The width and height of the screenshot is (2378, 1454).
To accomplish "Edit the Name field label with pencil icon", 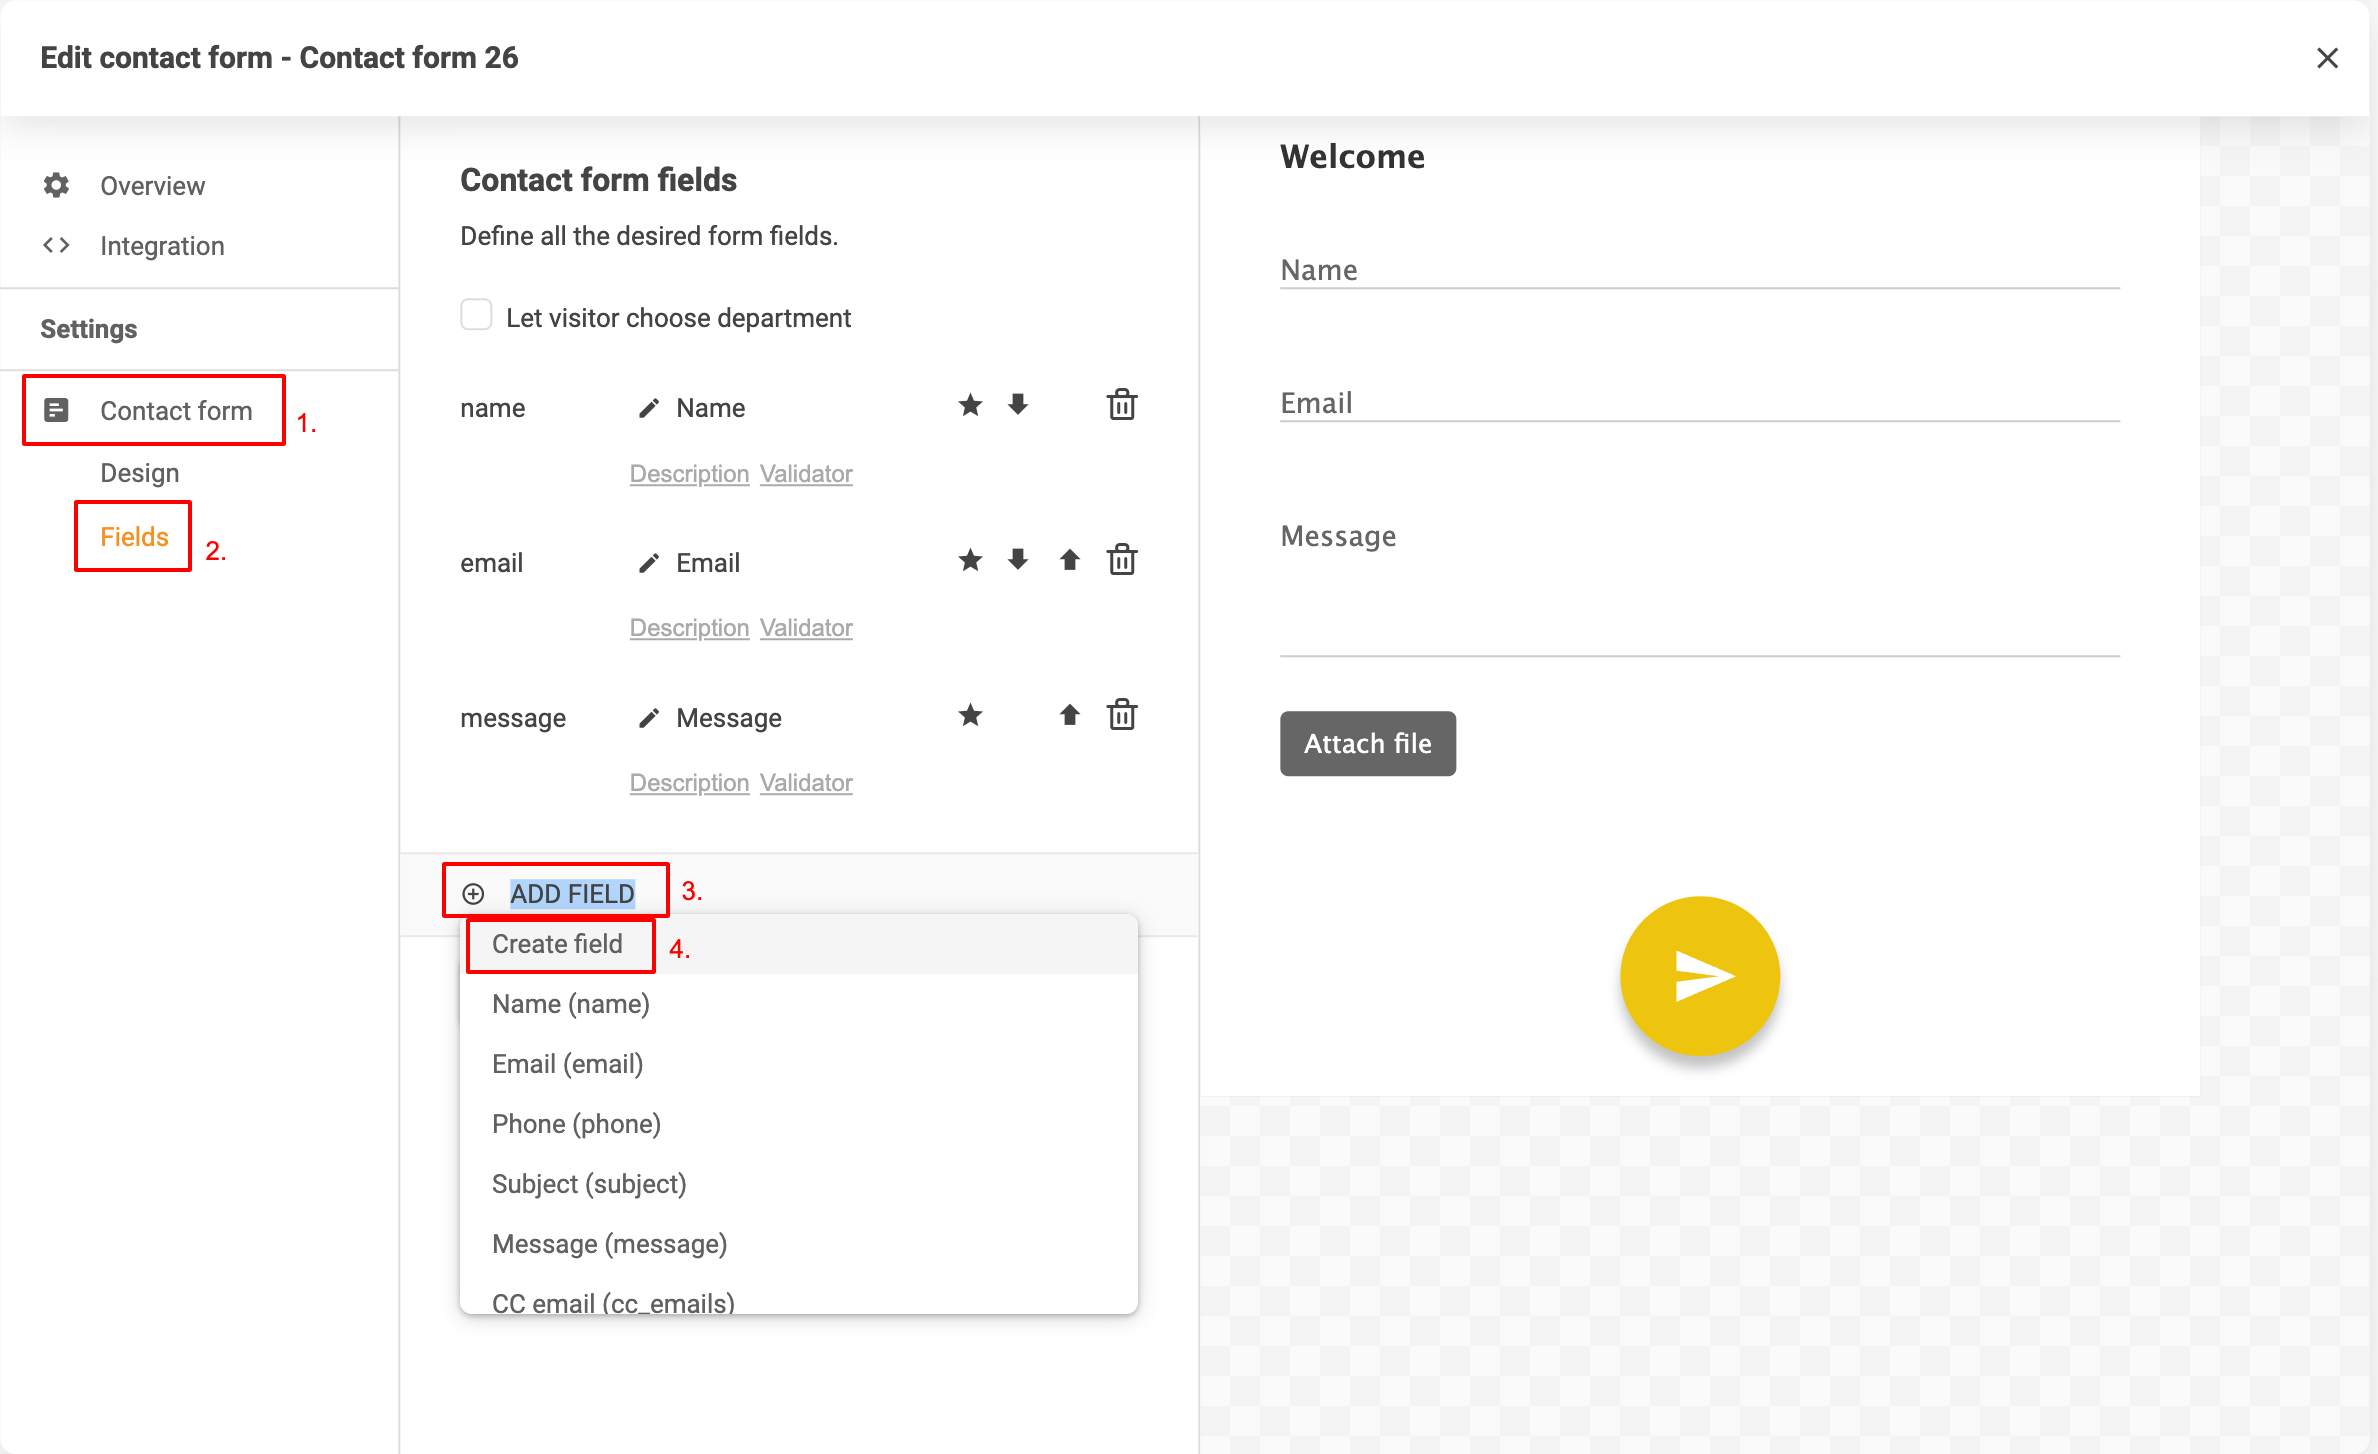I will pos(648,407).
